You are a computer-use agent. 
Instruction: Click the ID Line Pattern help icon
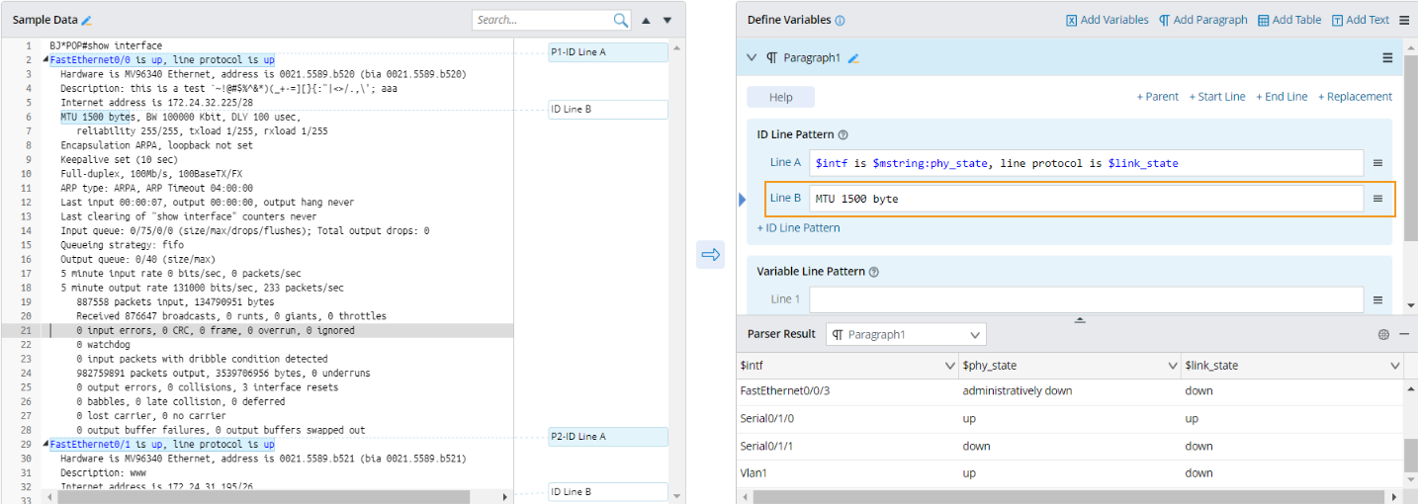point(843,135)
